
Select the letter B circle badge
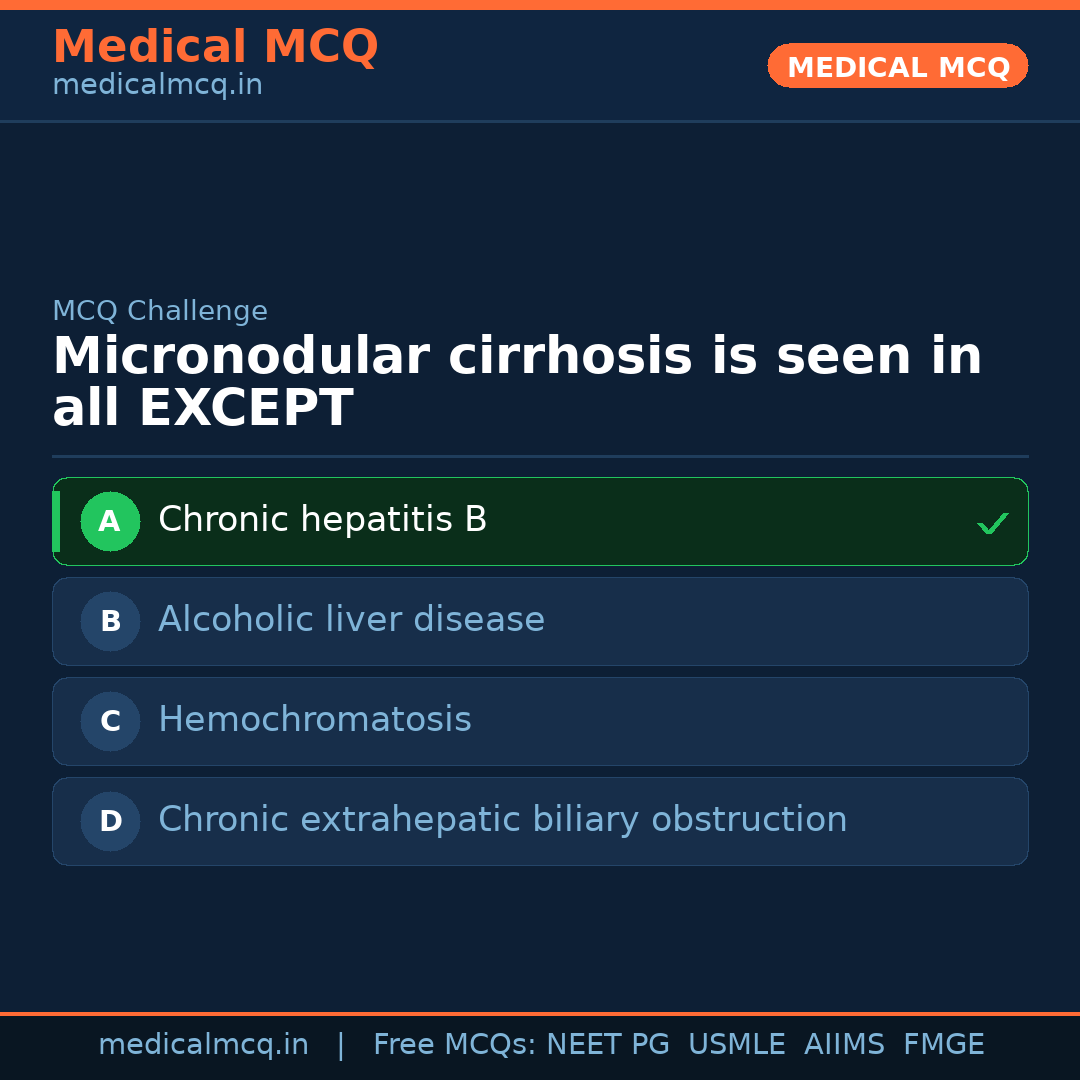point(110,621)
